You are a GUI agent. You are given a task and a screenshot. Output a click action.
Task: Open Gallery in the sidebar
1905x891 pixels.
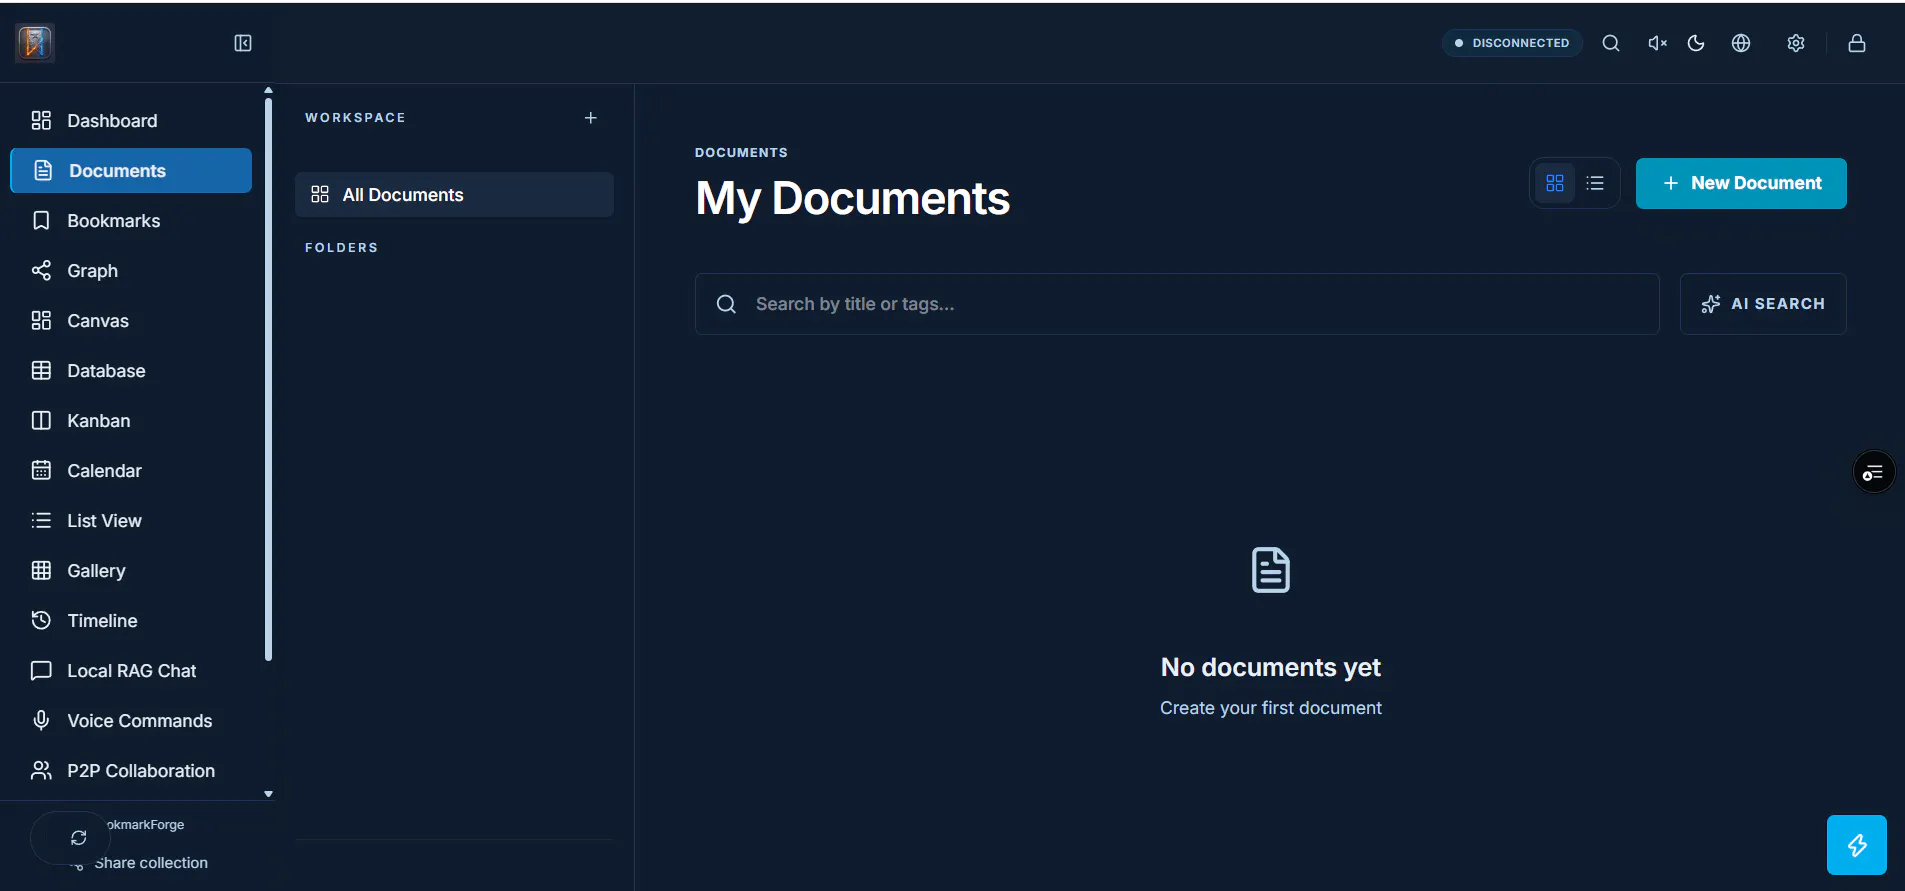[131, 571]
